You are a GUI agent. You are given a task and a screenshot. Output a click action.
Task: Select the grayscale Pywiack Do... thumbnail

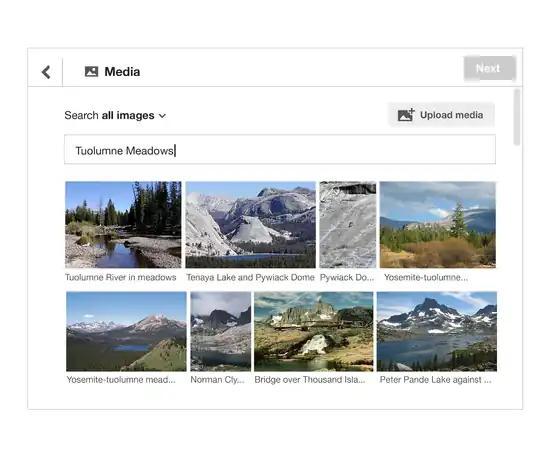pos(348,225)
